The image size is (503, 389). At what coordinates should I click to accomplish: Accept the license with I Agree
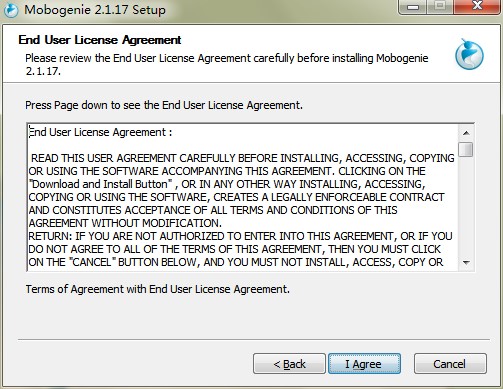pyautogui.click(x=364, y=364)
